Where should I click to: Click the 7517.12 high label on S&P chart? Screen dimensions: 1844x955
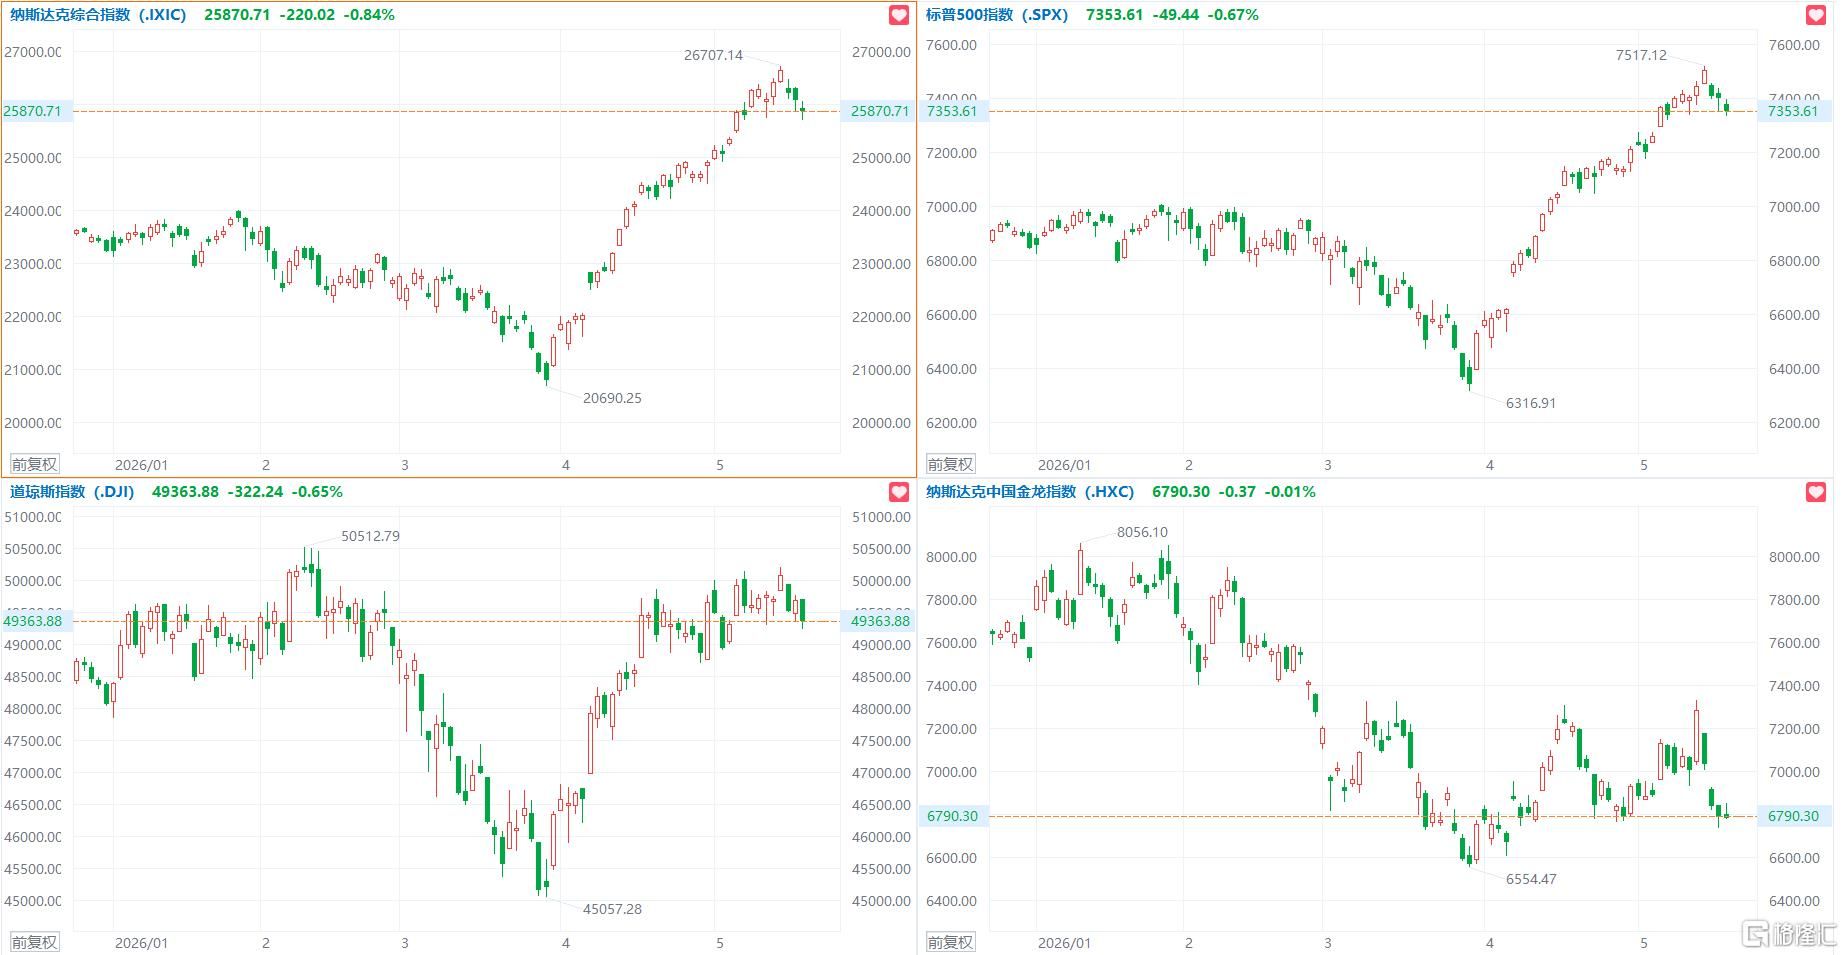pyautogui.click(x=1641, y=55)
